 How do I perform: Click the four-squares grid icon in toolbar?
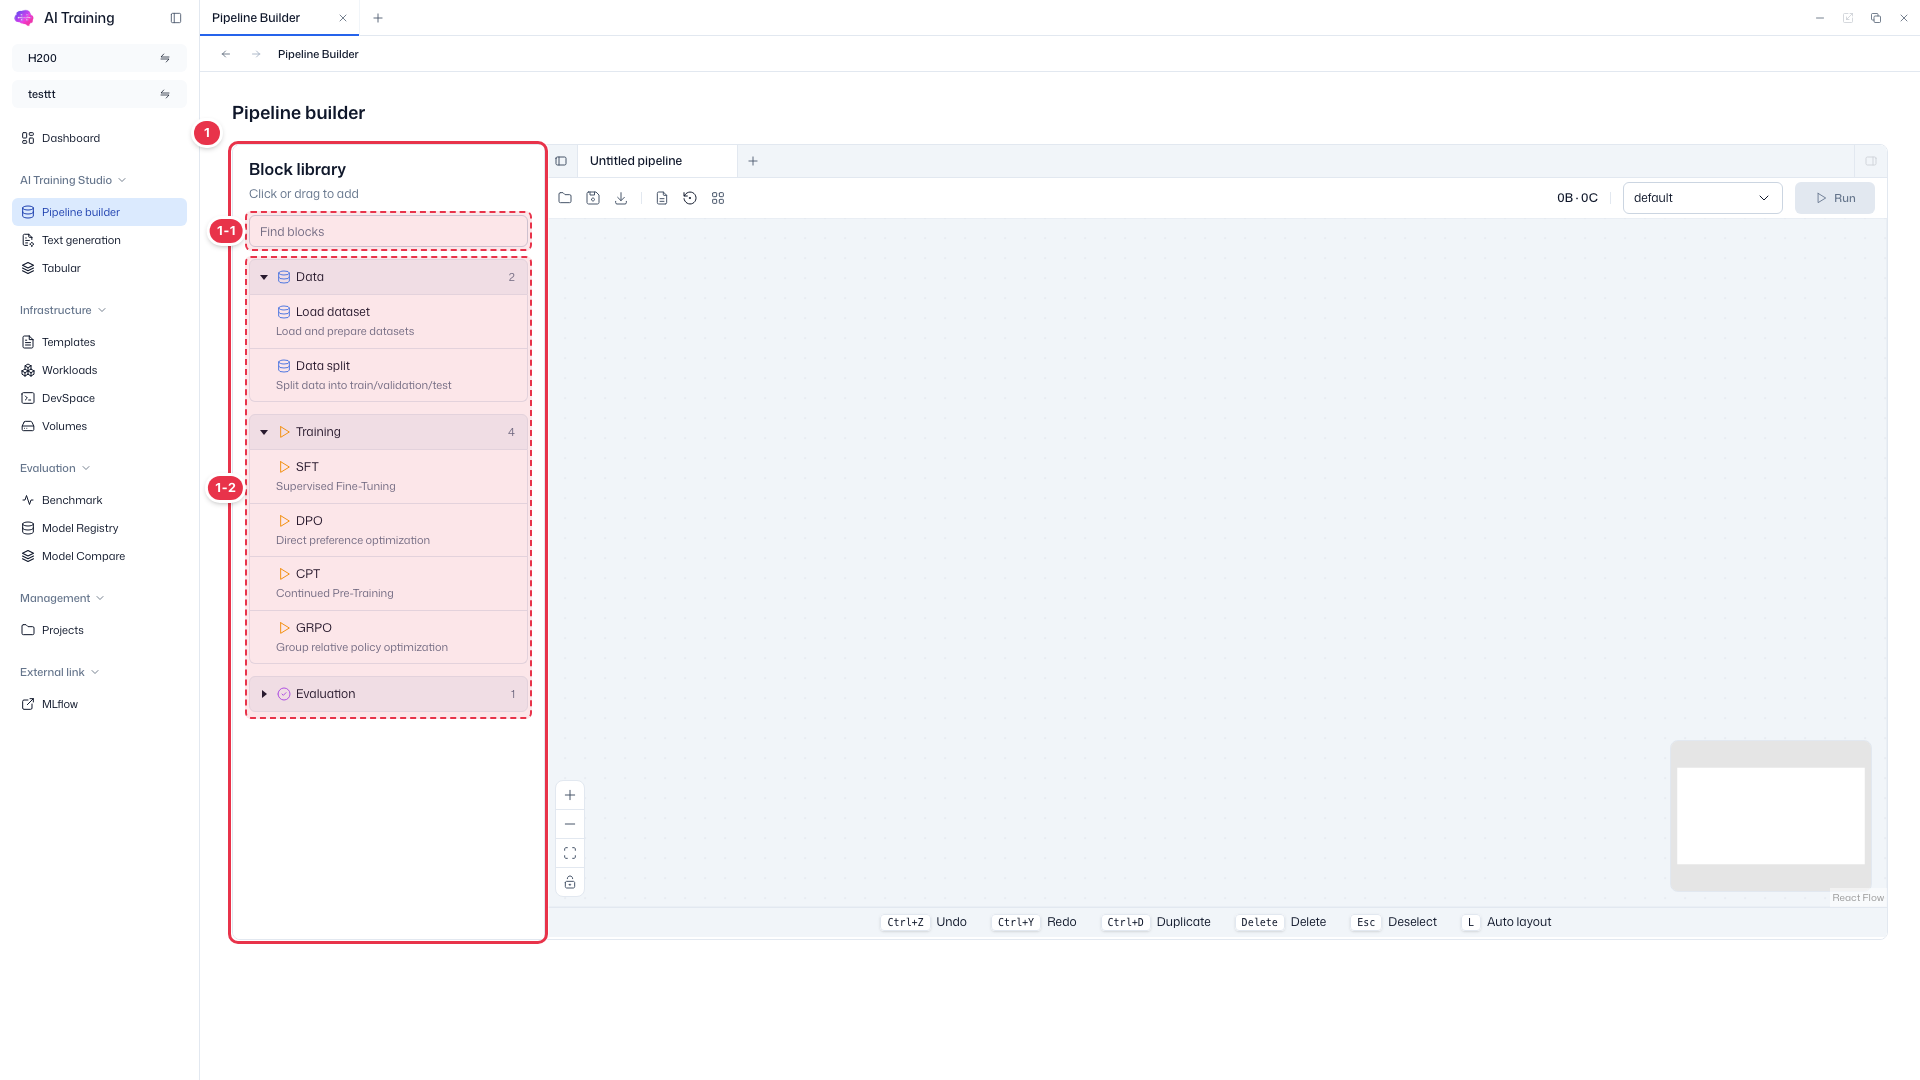pyautogui.click(x=718, y=198)
